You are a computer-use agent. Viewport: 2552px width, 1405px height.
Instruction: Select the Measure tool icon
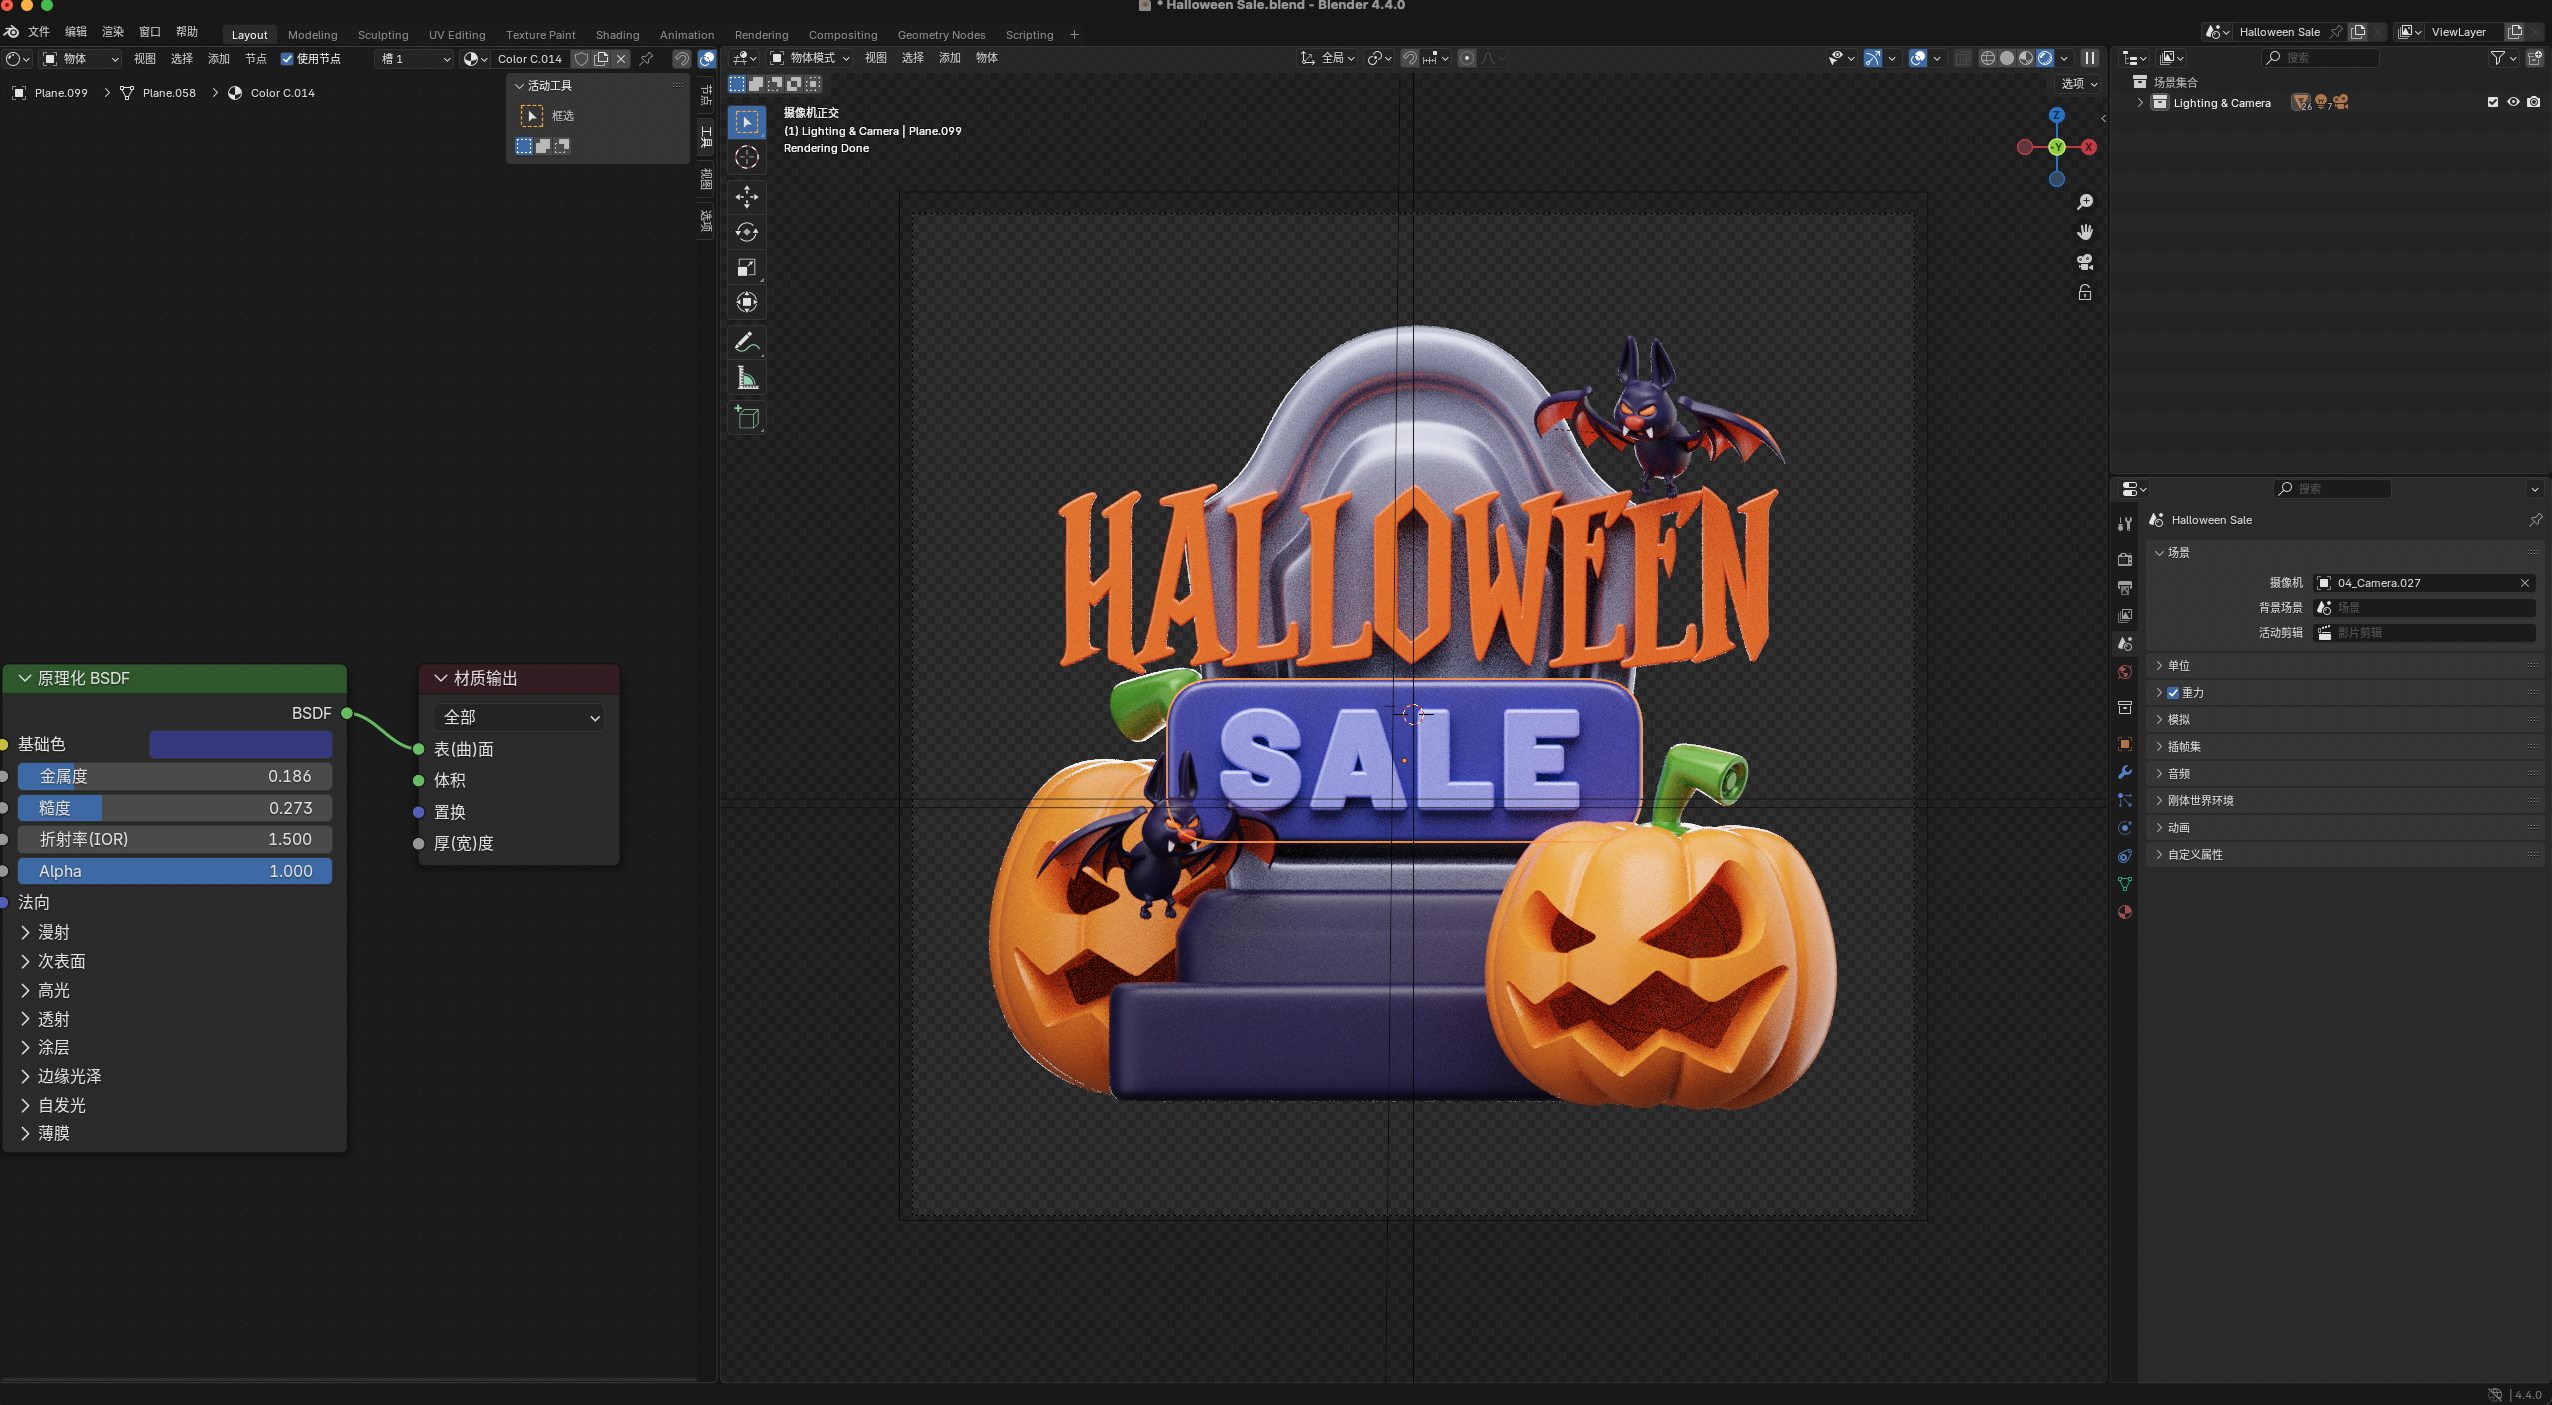tap(746, 378)
